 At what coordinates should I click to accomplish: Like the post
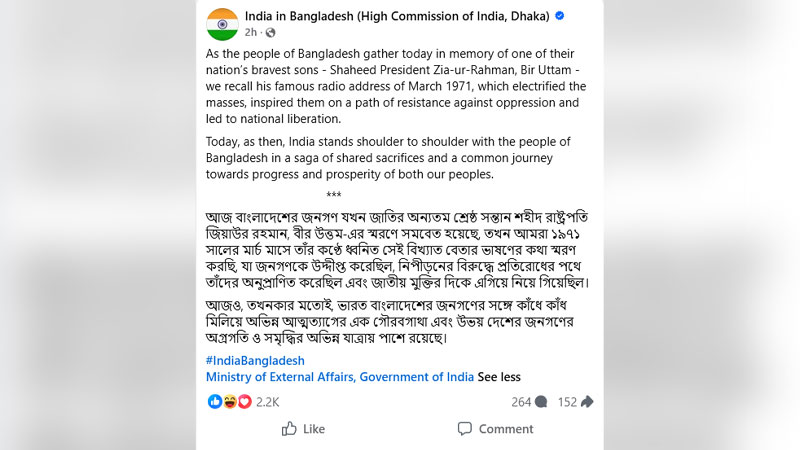tap(303, 429)
